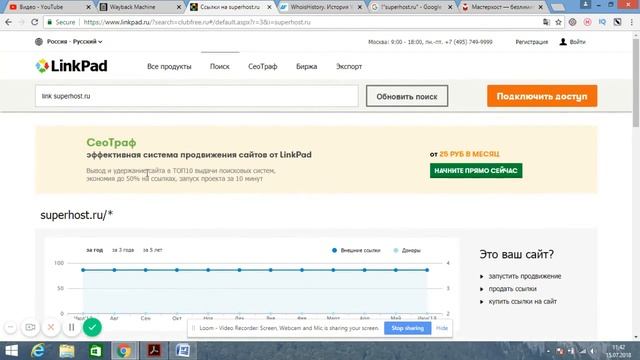
Task: Click Stop sharing in Loom bar
Action: (x=407, y=328)
